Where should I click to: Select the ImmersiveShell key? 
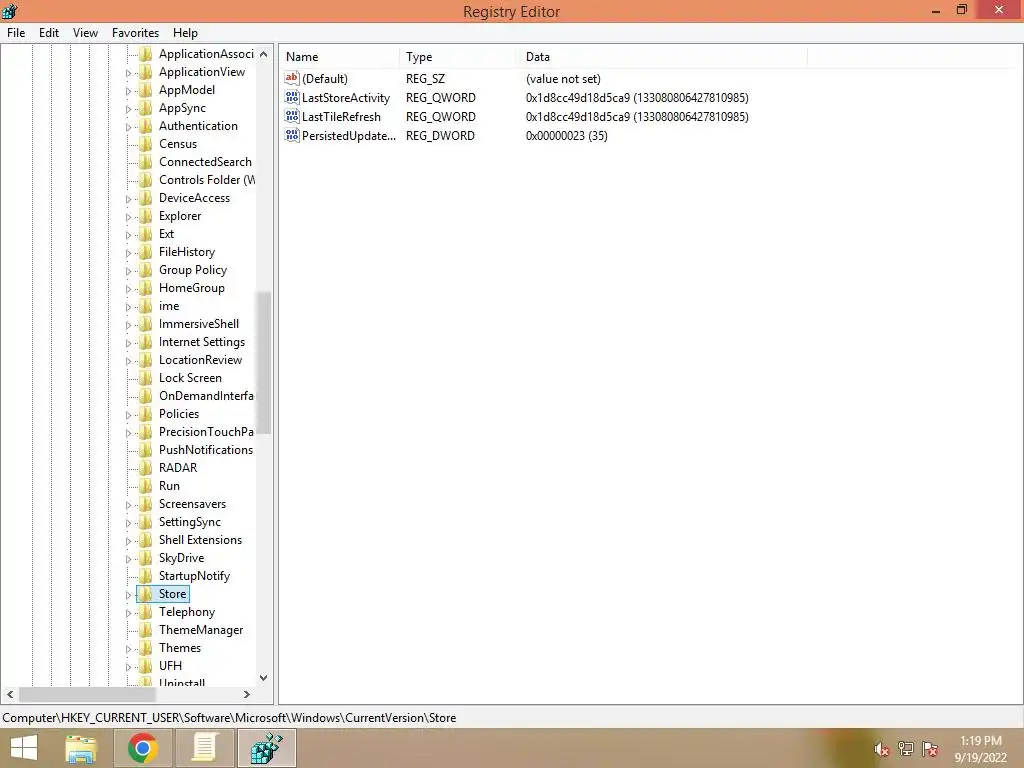(x=199, y=323)
